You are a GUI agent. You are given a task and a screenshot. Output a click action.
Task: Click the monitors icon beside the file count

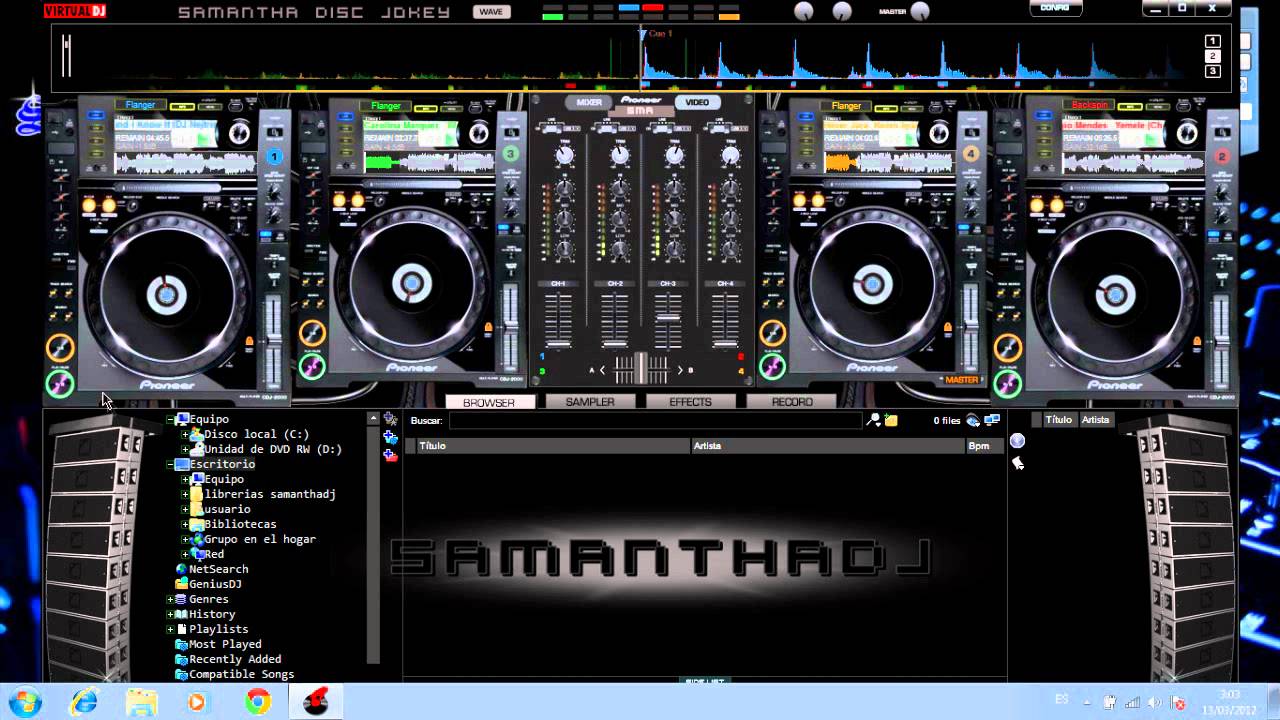click(992, 420)
